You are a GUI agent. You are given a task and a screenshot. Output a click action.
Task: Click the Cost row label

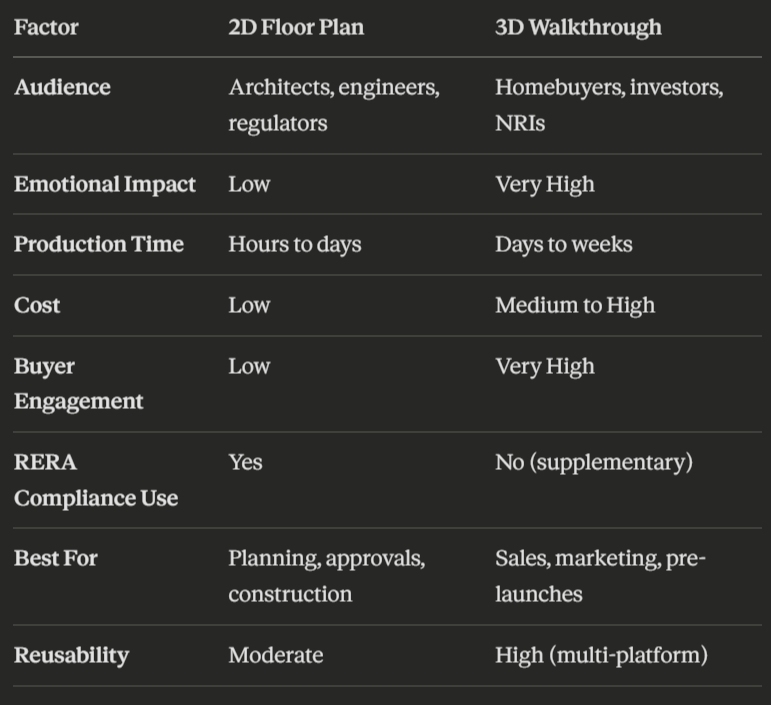[37, 305]
